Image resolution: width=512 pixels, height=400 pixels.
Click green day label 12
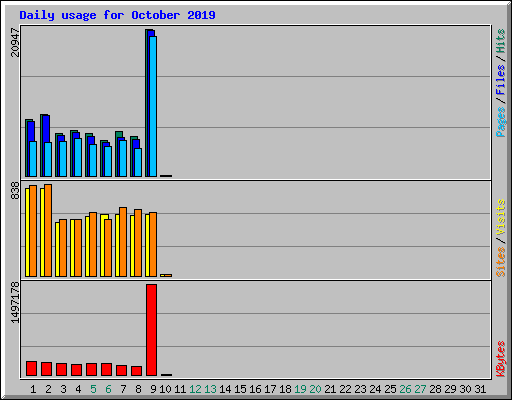click(195, 389)
